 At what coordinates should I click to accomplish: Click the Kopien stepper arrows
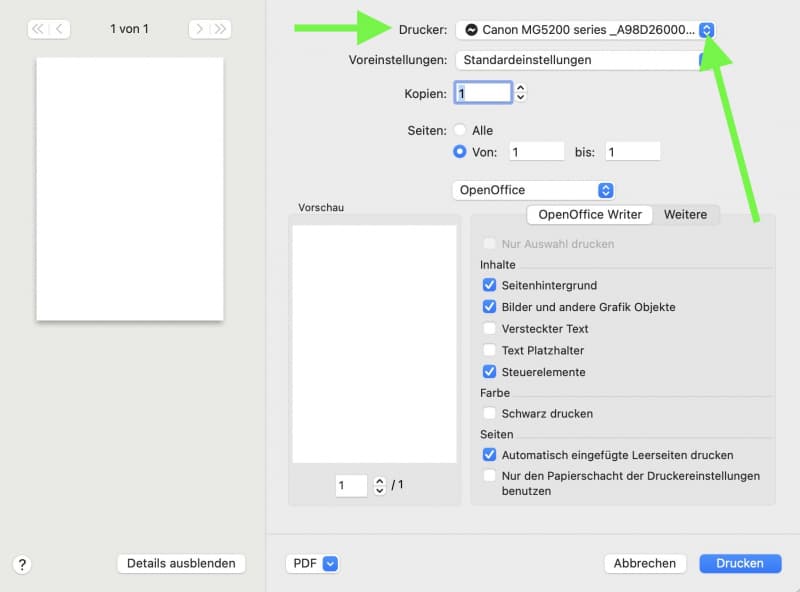520,92
